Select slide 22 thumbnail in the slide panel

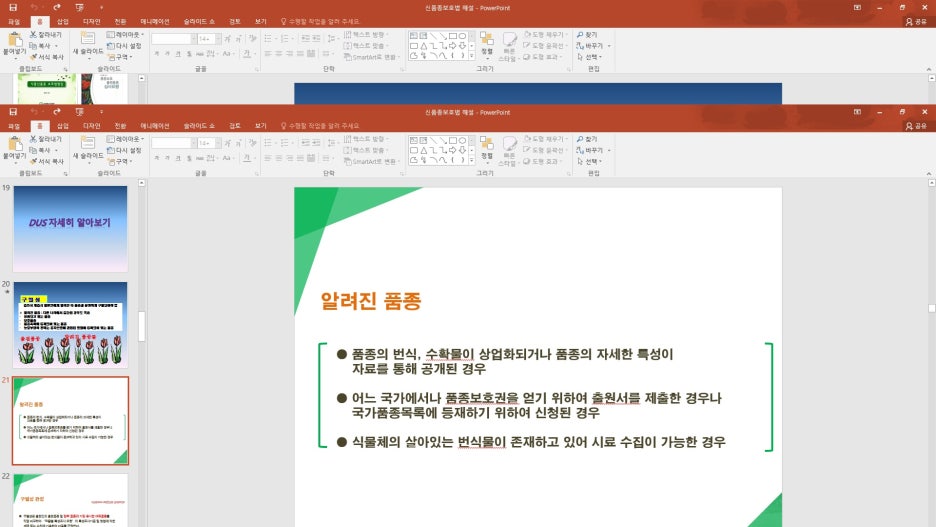point(70,500)
